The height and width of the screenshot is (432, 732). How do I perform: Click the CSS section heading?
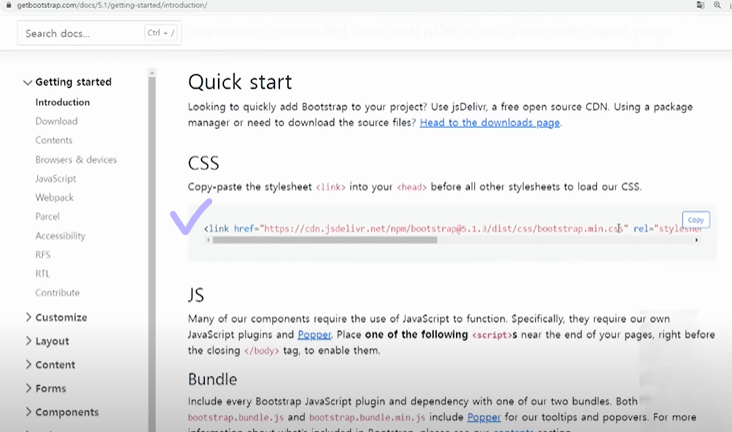203,163
